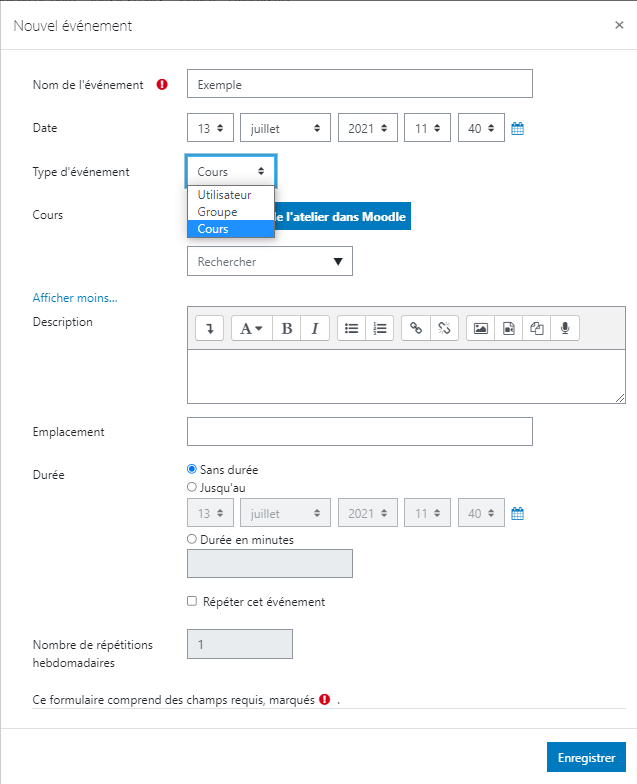Click the Afficher moins... link
The width and height of the screenshot is (637, 784).
pos(75,298)
